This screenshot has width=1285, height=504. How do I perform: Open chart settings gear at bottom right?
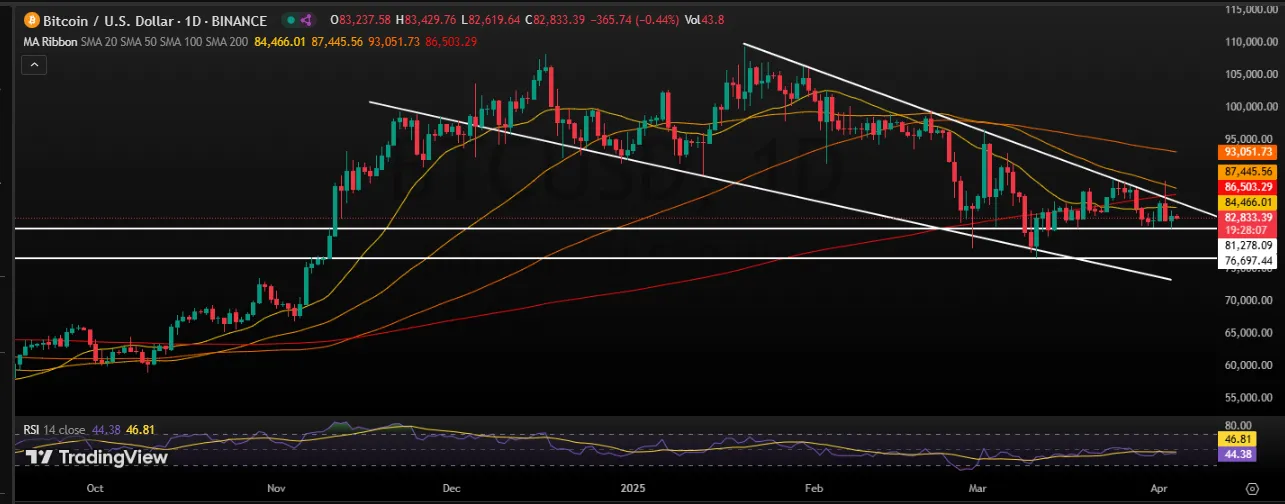pos(1251,489)
